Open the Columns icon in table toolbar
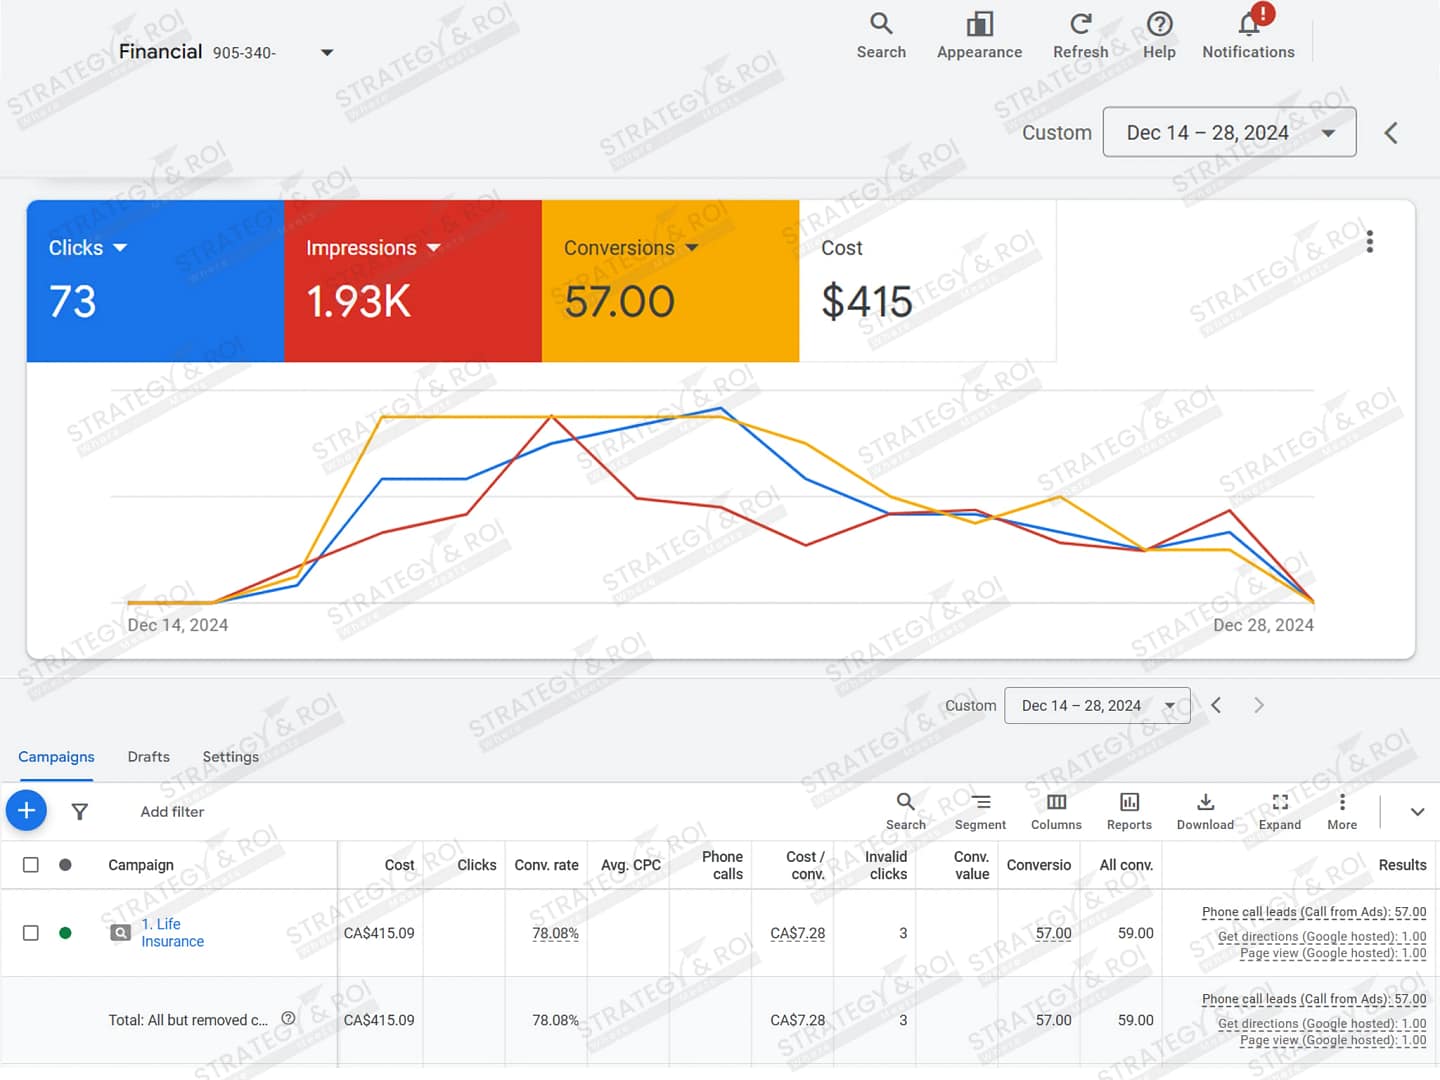 [1056, 803]
